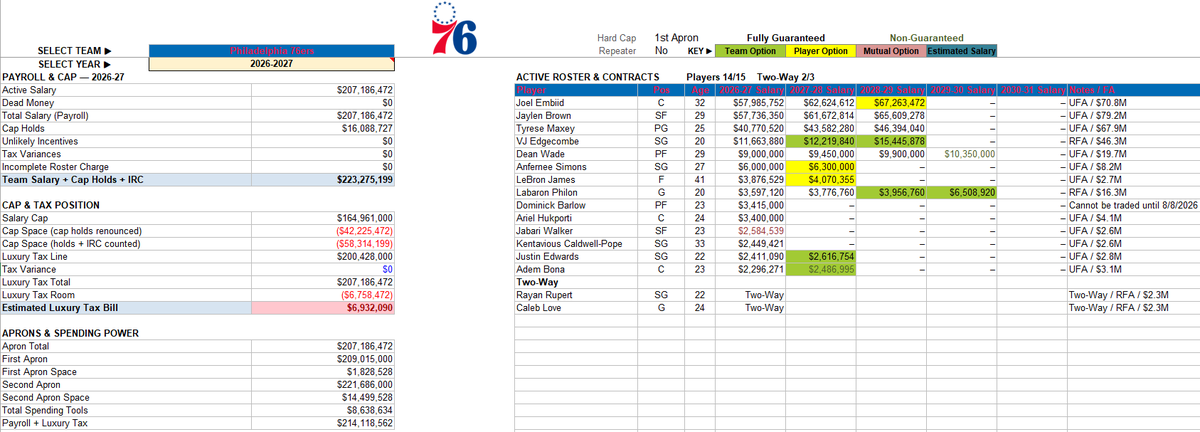Click the Justin Edwards player name cell
The image size is (1200, 432).
click(x=575, y=257)
